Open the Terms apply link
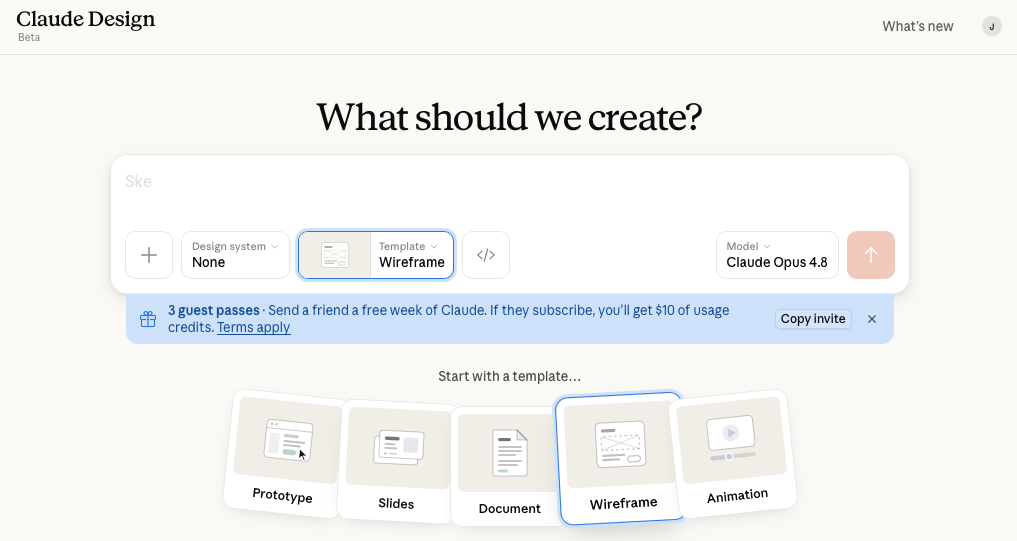The height and width of the screenshot is (541, 1017). (x=254, y=328)
